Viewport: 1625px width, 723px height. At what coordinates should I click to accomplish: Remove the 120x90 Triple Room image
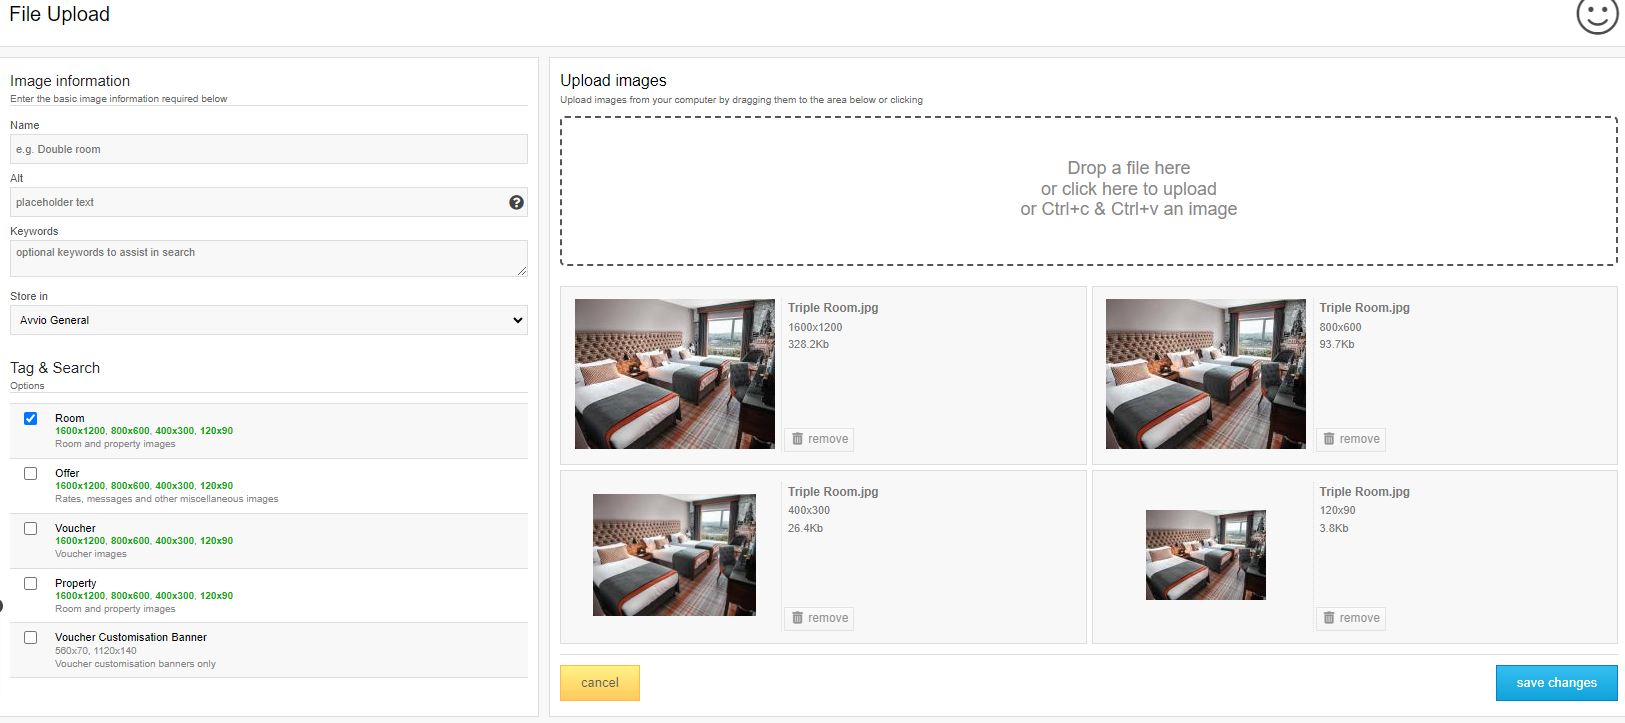pyautogui.click(x=1351, y=618)
